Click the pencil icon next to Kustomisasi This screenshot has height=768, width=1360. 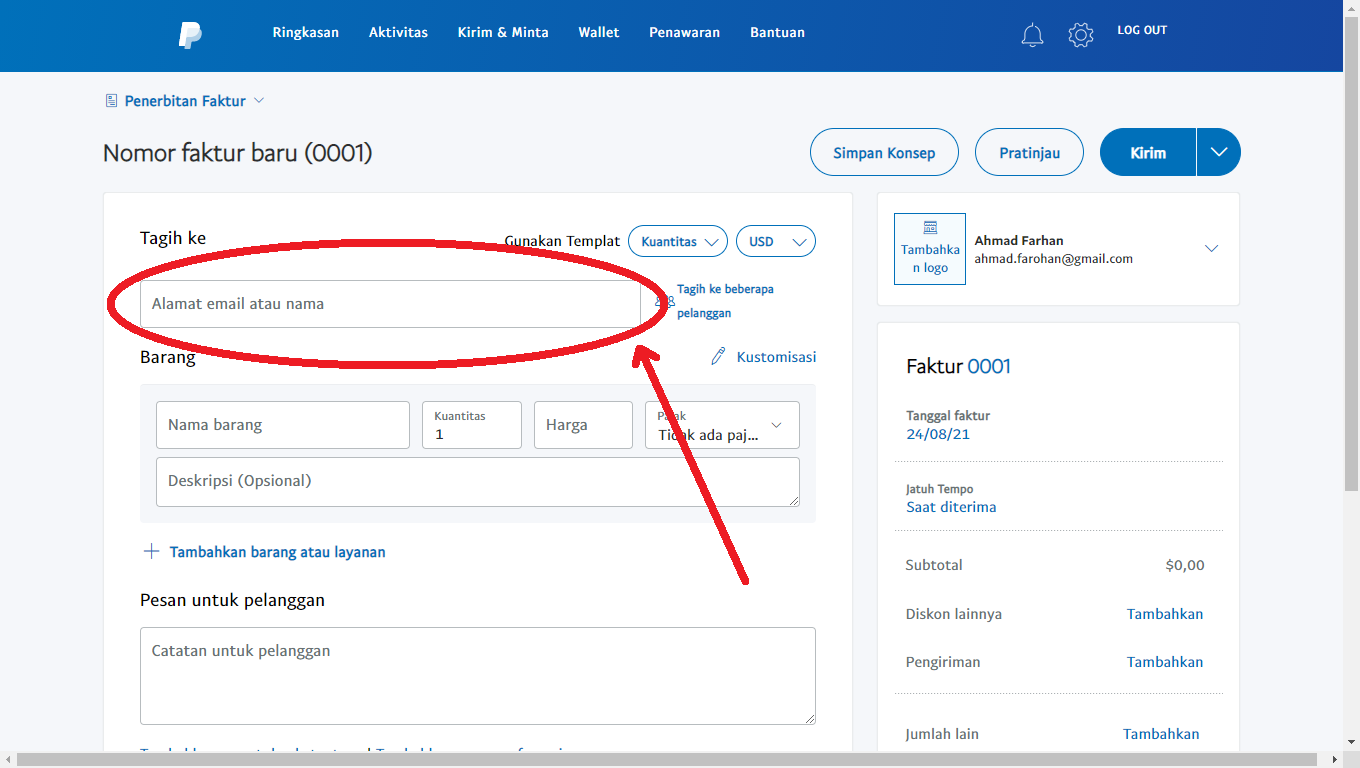point(716,355)
